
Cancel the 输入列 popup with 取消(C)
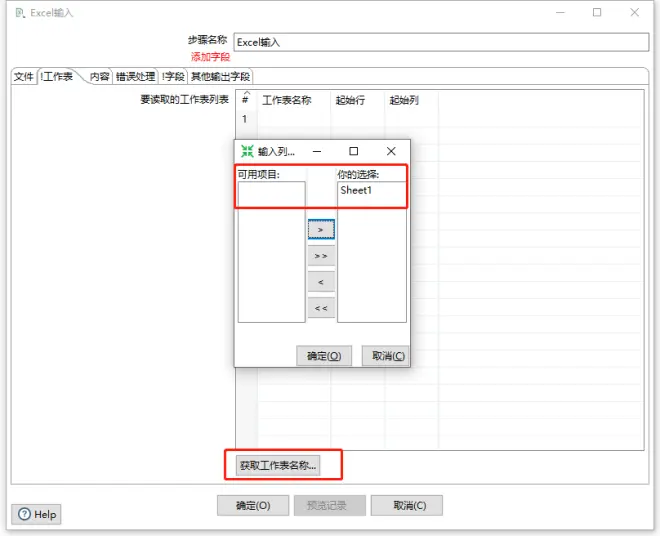coord(388,356)
